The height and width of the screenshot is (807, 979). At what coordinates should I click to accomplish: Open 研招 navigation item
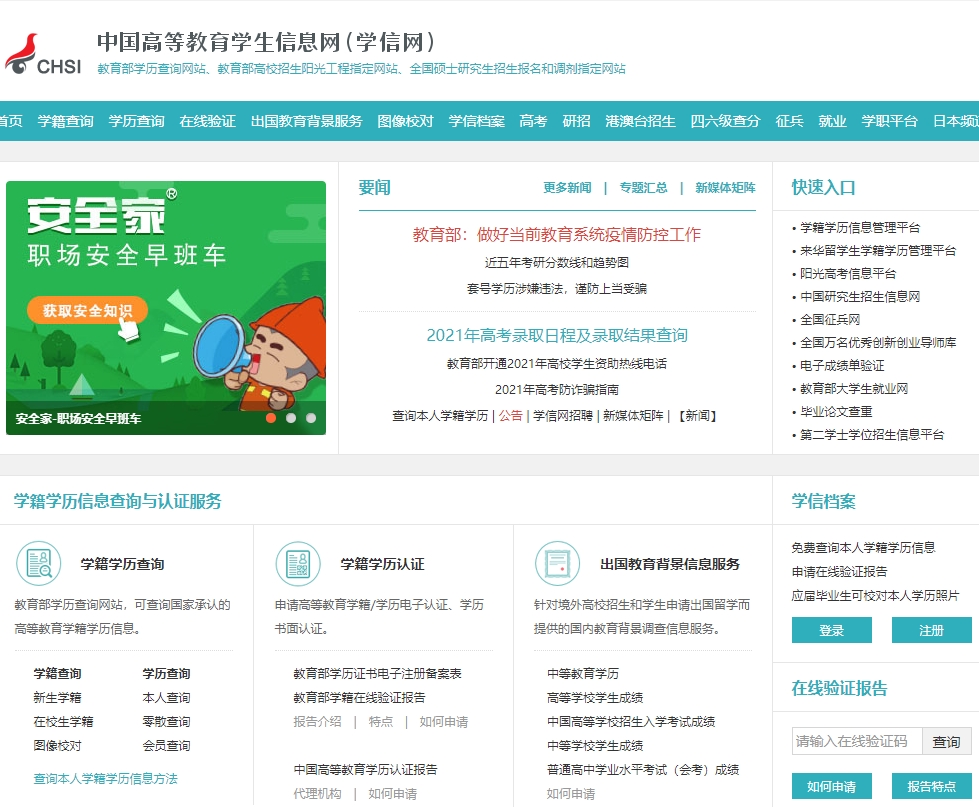(x=576, y=121)
